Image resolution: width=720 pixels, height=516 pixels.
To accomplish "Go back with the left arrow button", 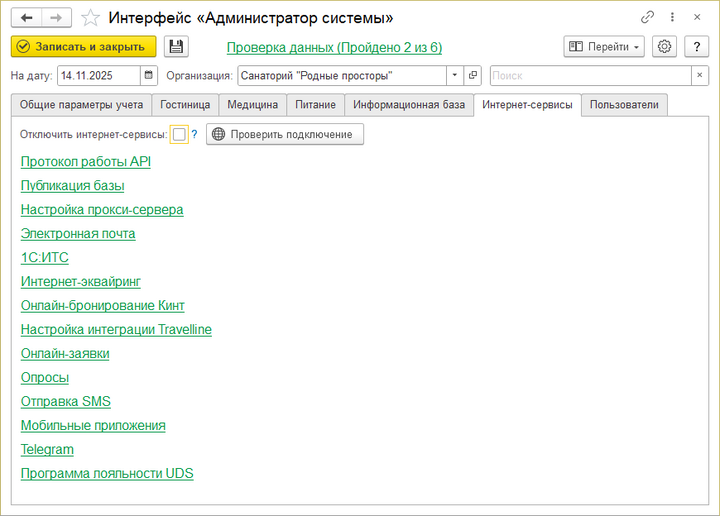I will 27,18.
